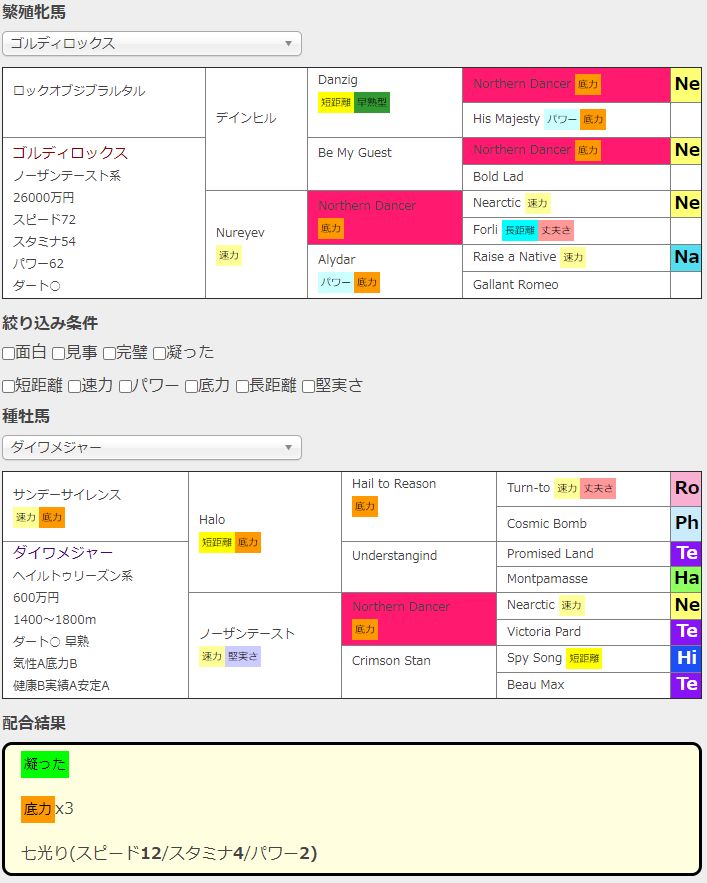The width and height of the screenshot is (707, 883).
Task: Click the 丈夫さ tag next to Turn-to
Action: coord(598,488)
